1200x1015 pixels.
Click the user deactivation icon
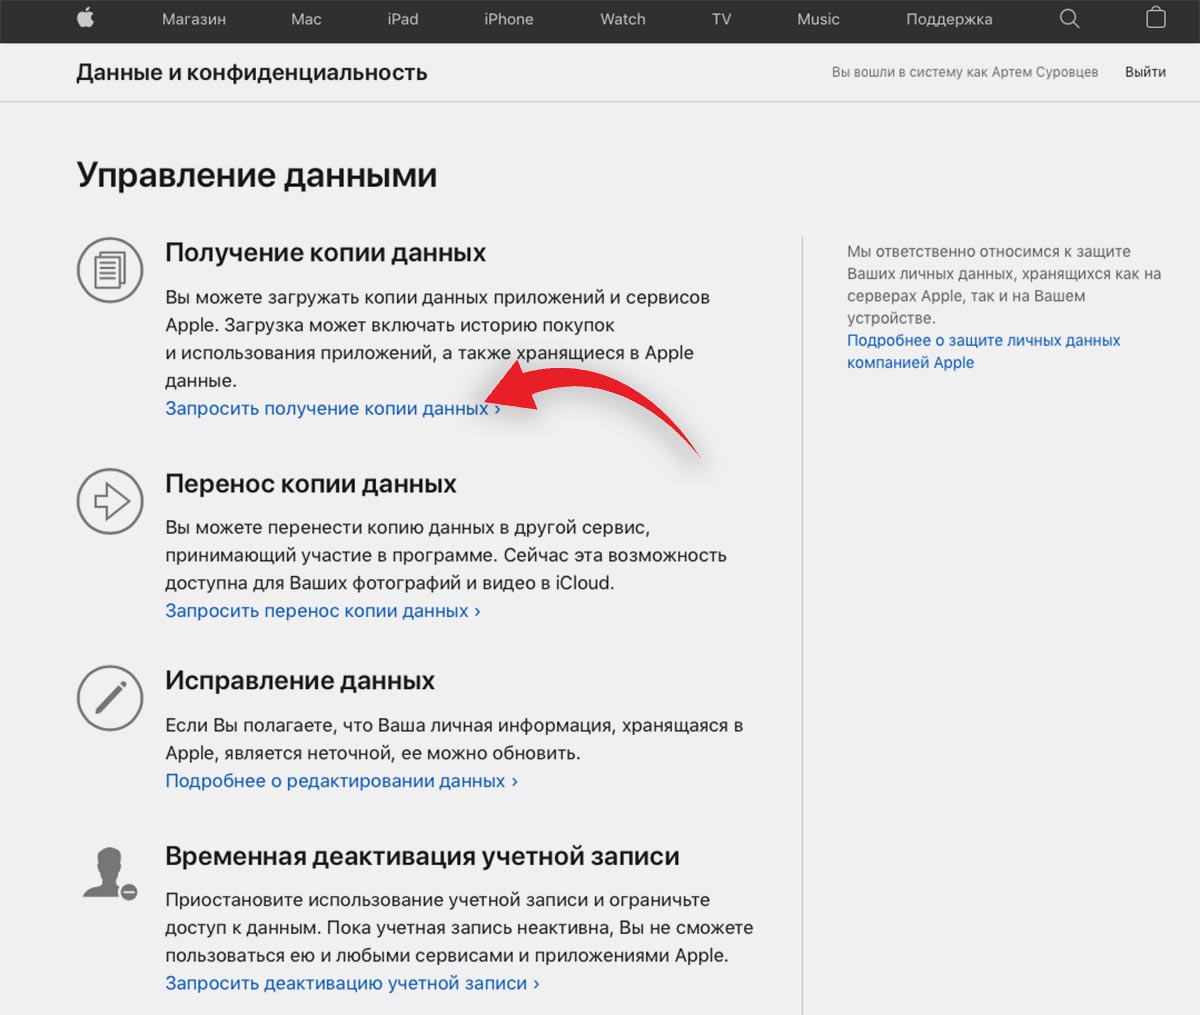110,873
